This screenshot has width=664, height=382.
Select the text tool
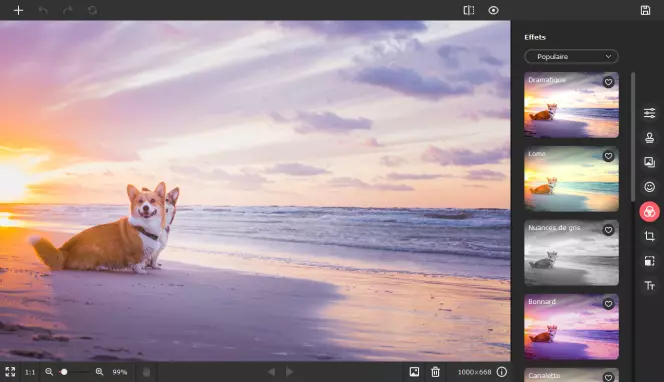pyautogui.click(x=649, y=285)
